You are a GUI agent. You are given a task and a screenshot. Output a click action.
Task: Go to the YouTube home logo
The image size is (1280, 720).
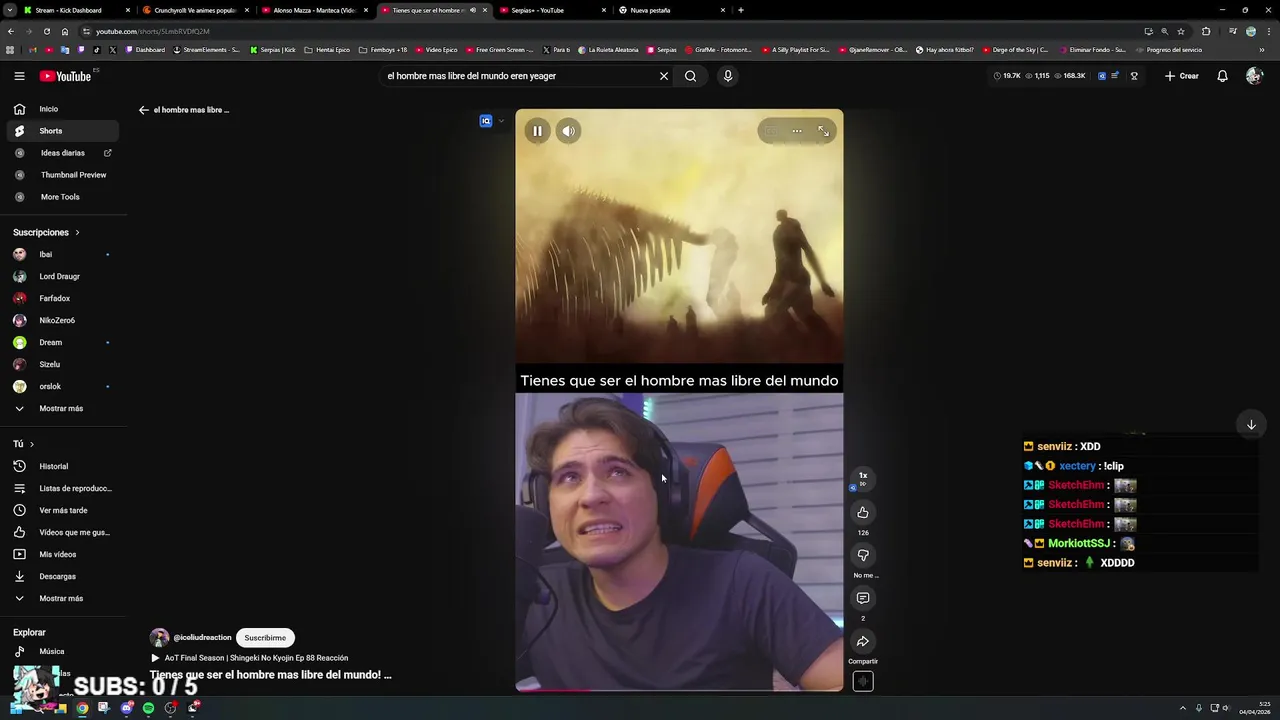click(x=65, y=76)
